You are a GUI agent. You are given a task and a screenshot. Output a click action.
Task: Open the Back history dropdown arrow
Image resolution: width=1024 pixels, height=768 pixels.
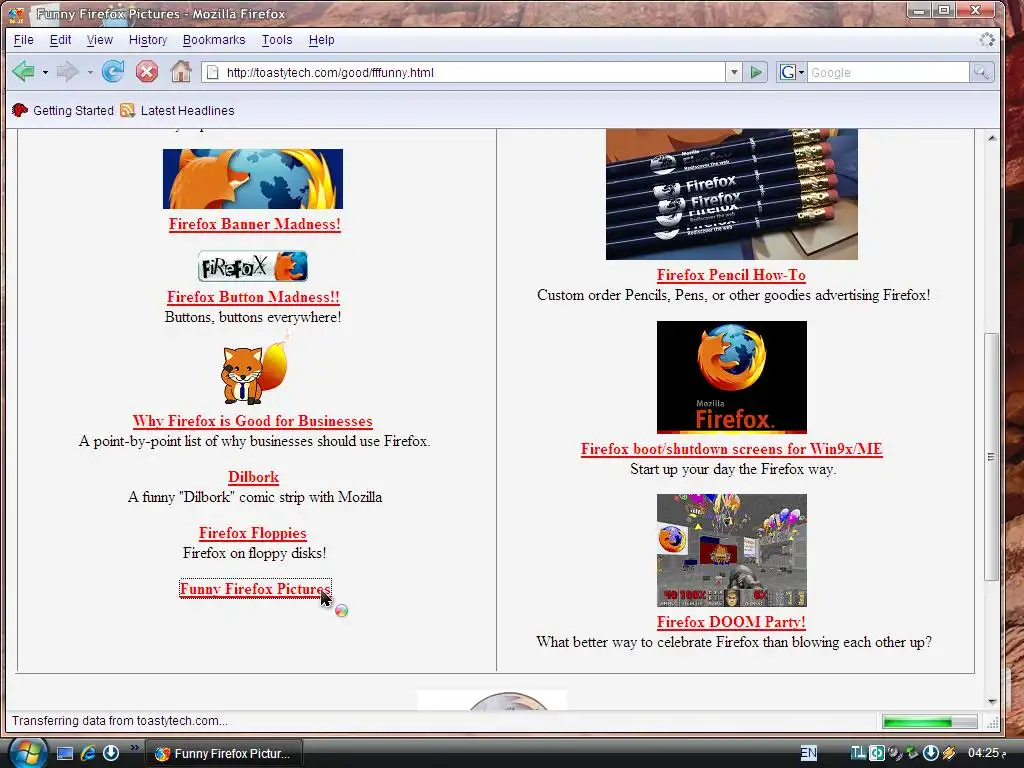(45, 72)
